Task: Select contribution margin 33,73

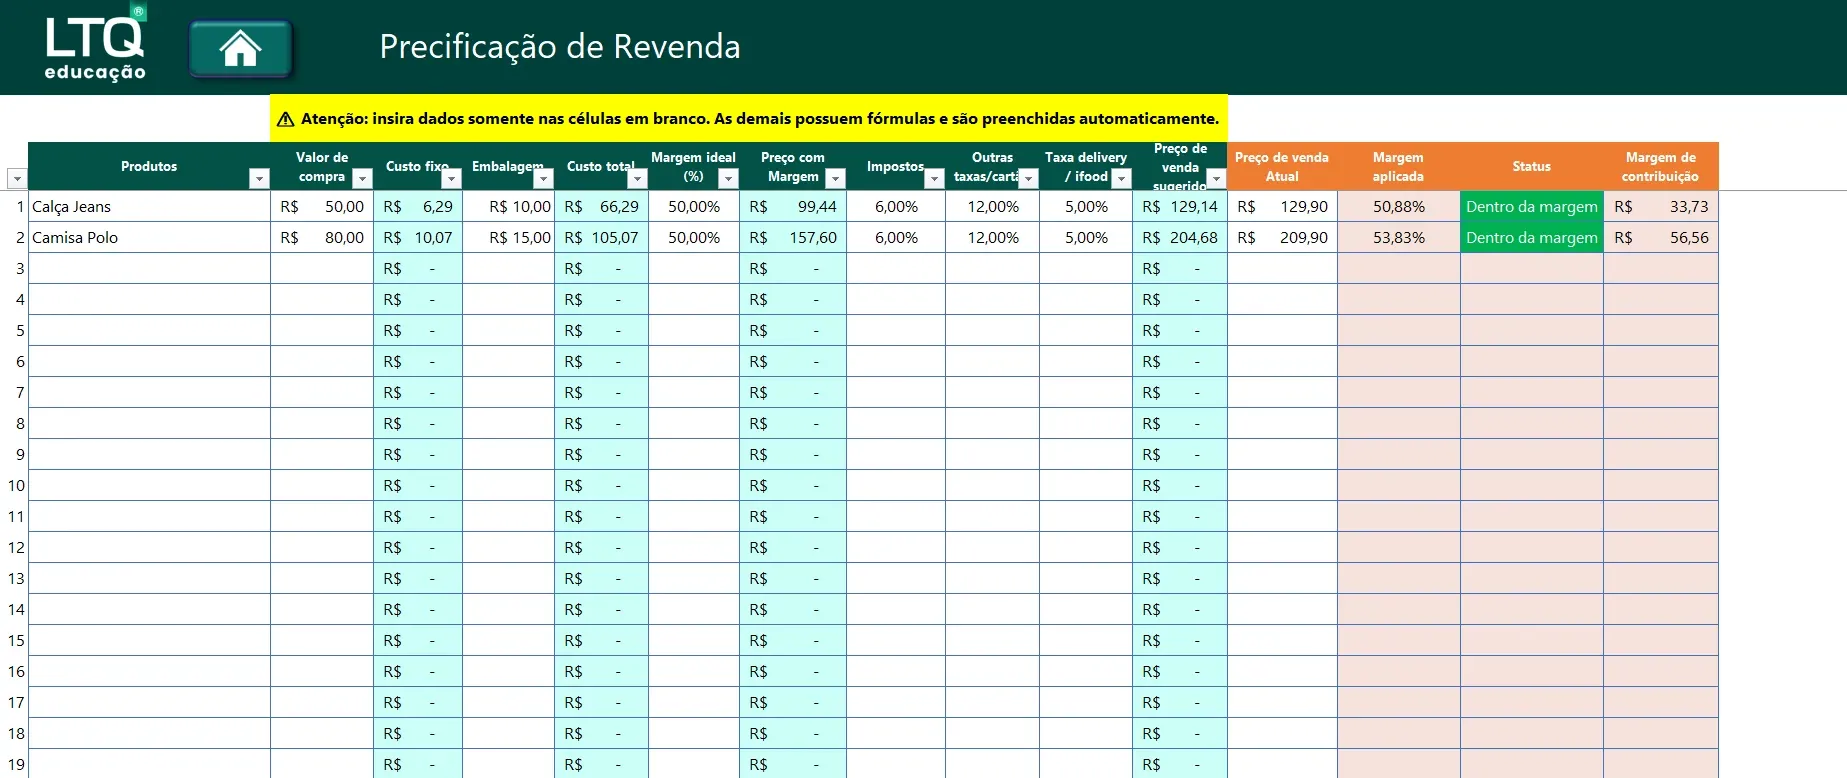Action: 1661,207
